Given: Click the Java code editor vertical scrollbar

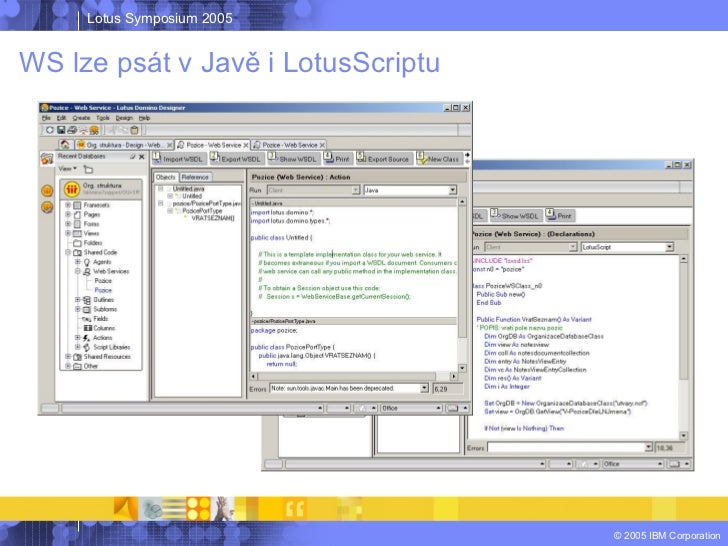Looking at the screenshot, I should tap(462, 285).
